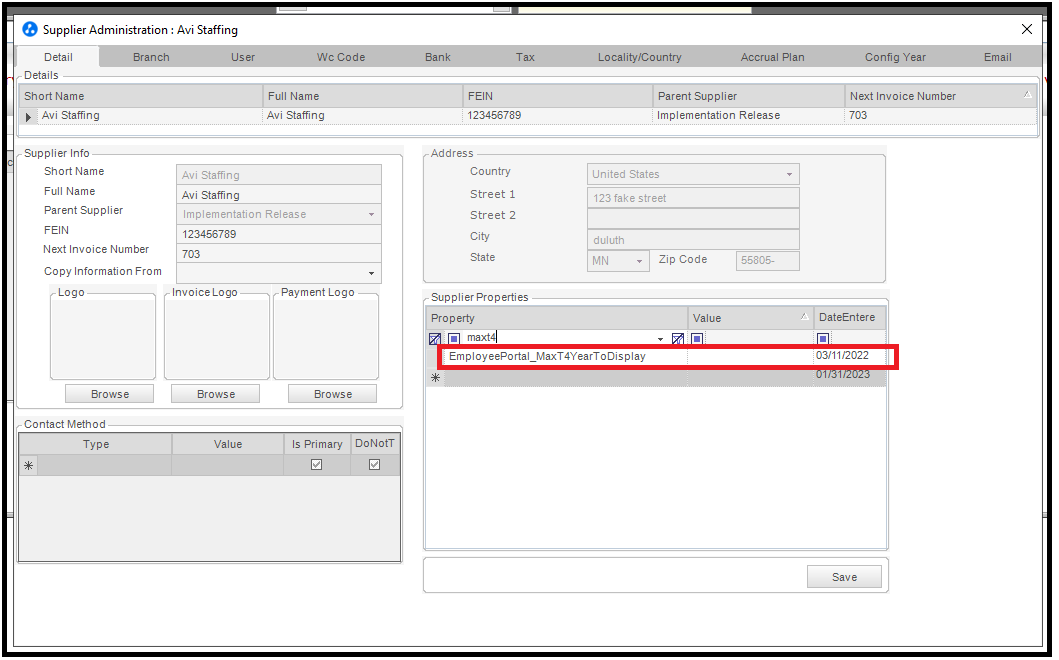Switch to Config Year tab
1059x660 pixels.
pyautogui.click(x=896, y=57)
